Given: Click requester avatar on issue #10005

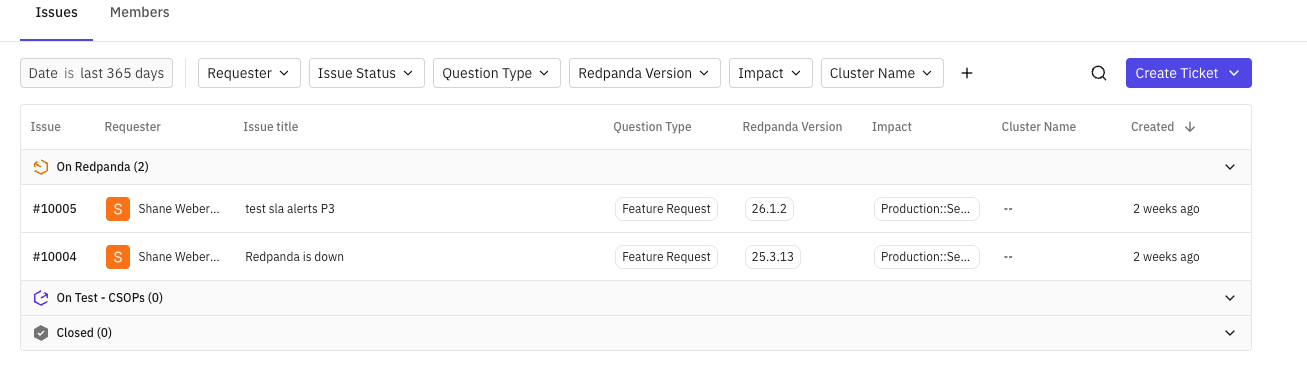Looking at the screenshot, I should click(x=118, y=209).
